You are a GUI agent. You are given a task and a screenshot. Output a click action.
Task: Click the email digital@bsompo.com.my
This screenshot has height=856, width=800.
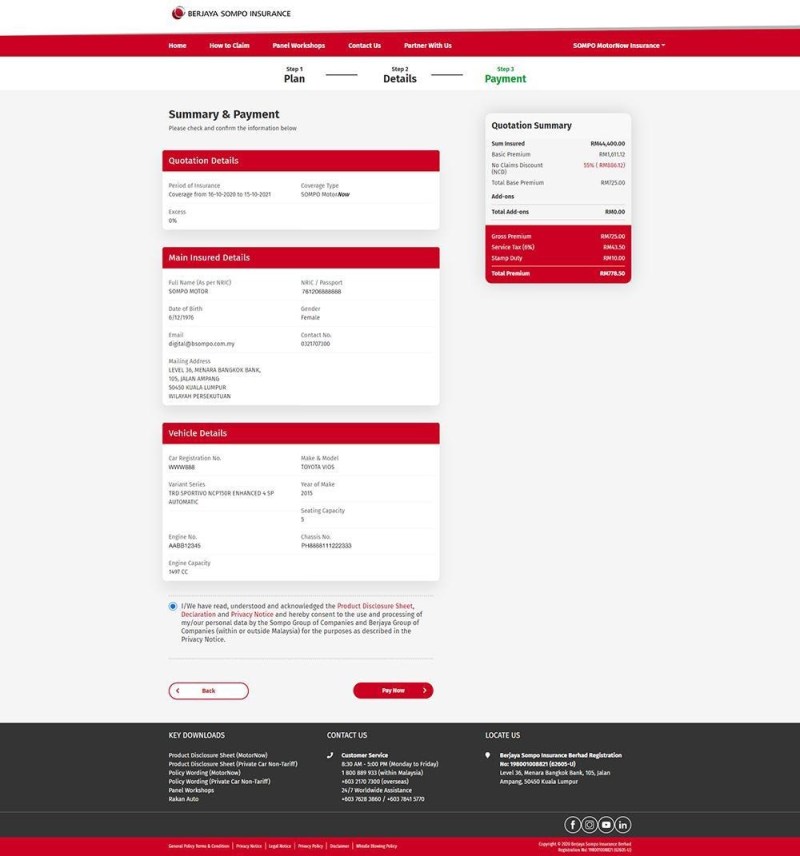[x=202, y=343]
